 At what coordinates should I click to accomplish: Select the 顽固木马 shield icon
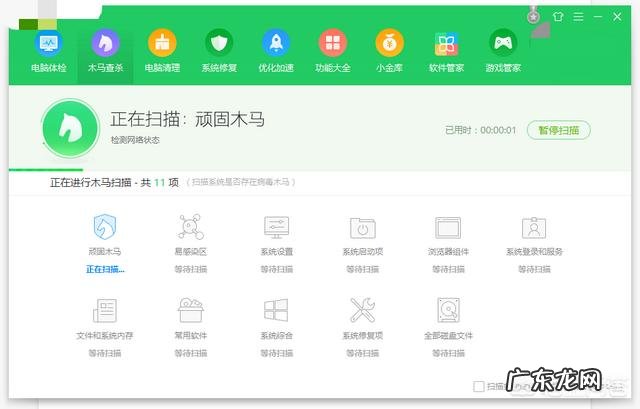105,227
